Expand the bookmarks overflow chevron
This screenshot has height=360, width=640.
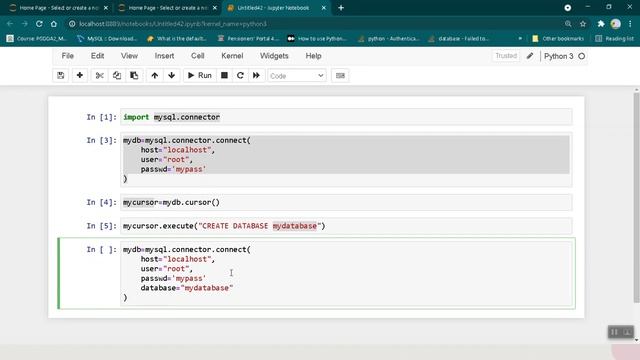point(520,39)
